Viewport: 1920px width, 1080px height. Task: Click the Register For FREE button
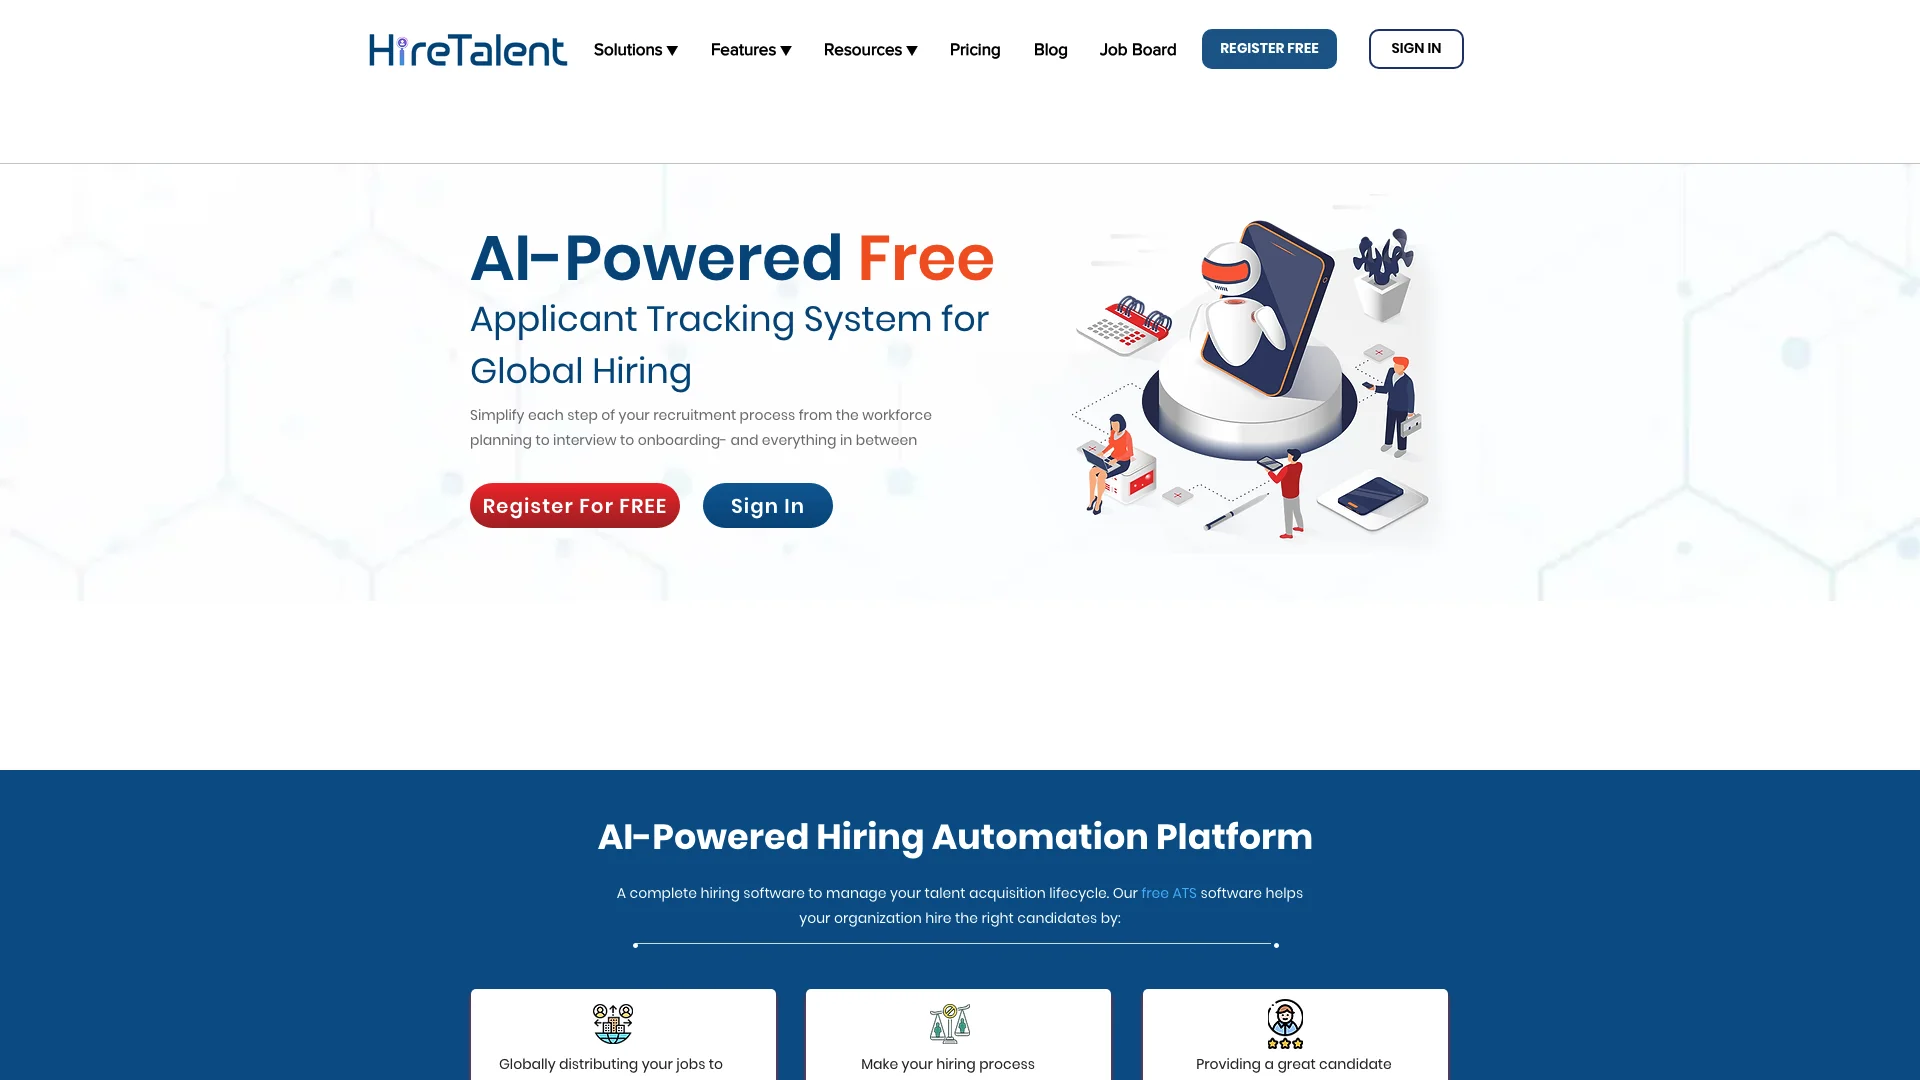coord(575,505)
